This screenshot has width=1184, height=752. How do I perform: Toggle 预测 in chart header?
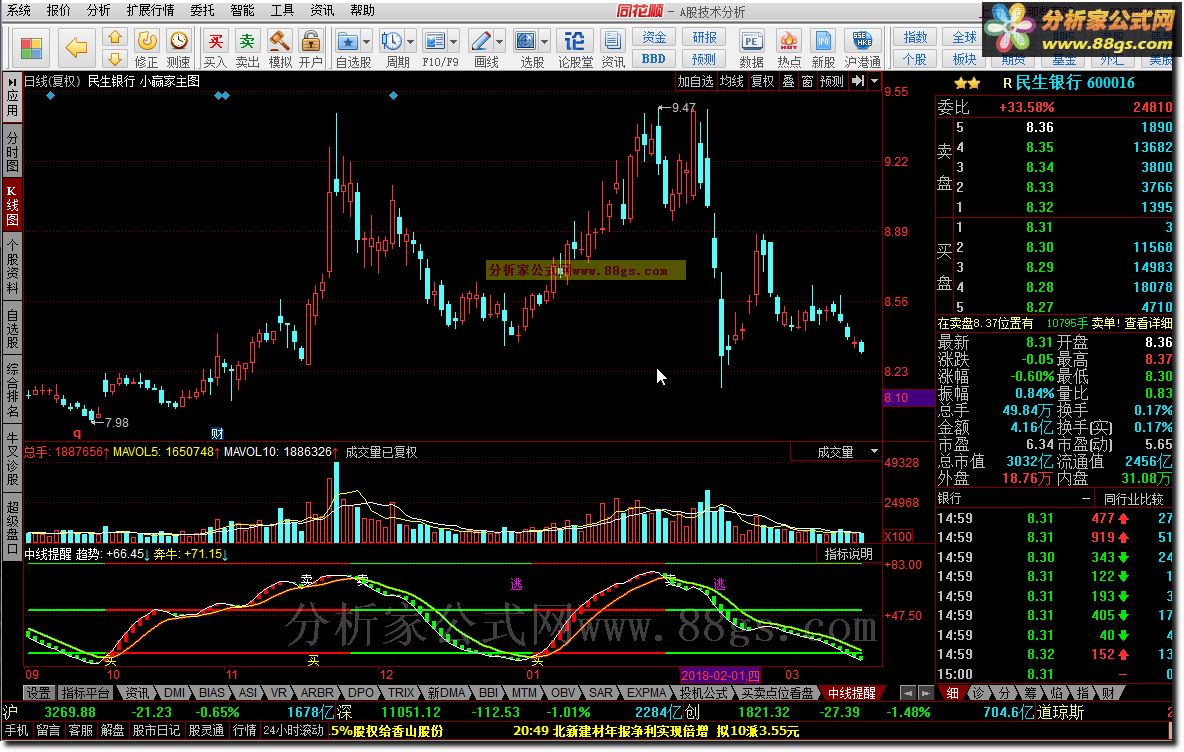point(831,81)
